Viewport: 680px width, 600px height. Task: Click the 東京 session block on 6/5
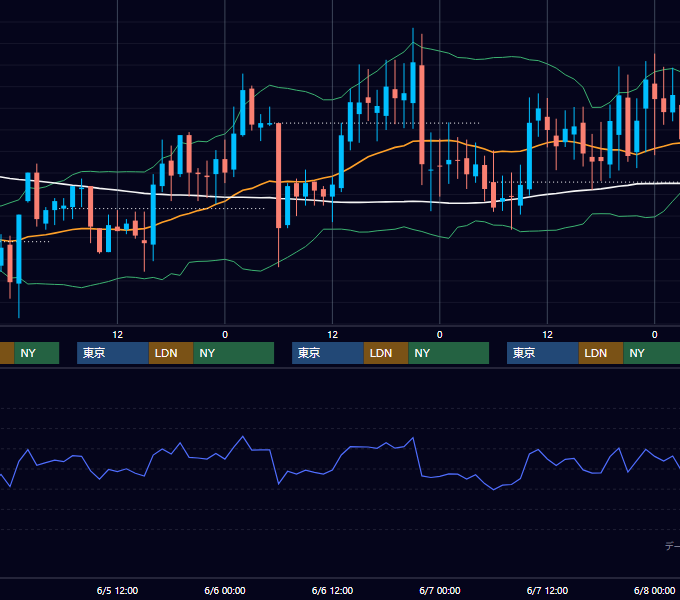click(x=113, y=353)
